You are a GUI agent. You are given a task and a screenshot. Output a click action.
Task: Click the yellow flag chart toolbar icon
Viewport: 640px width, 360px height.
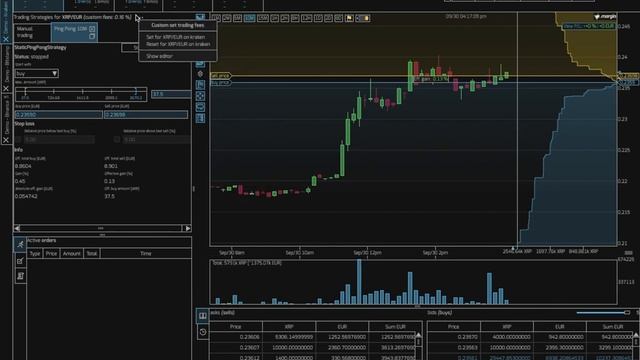(349, 18)
